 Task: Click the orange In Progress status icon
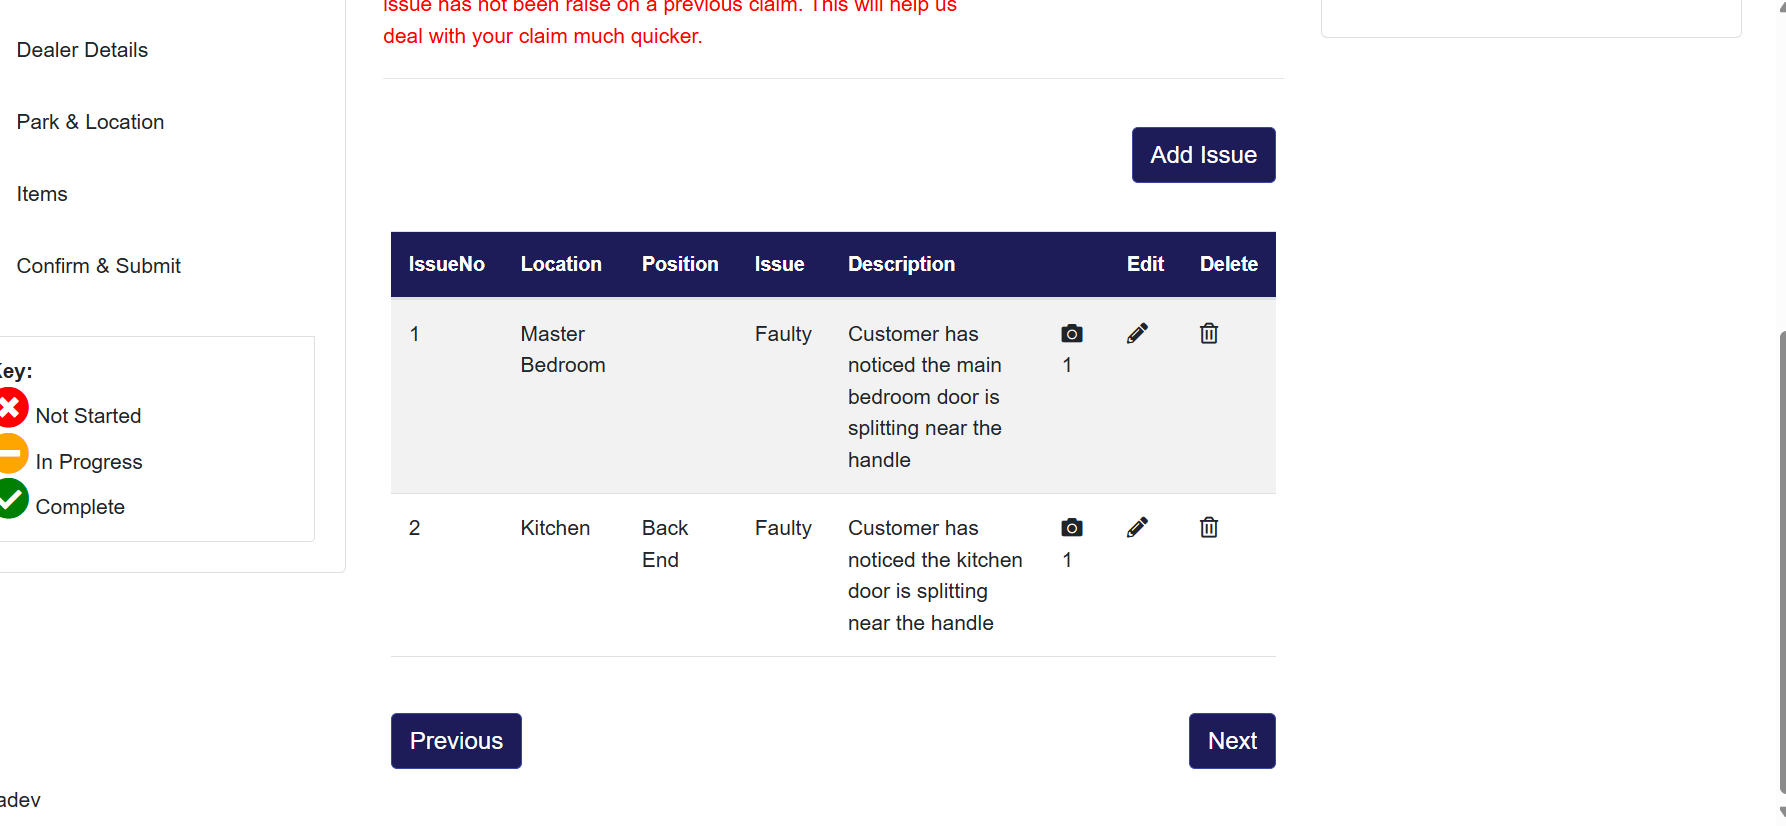click(12, 454)
